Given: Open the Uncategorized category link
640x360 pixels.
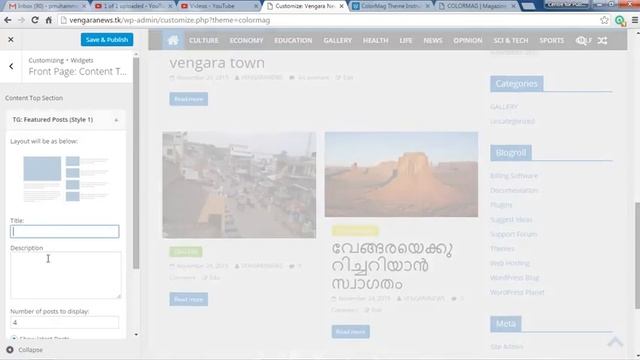Looking at the screenshot, I should point(512,121).
